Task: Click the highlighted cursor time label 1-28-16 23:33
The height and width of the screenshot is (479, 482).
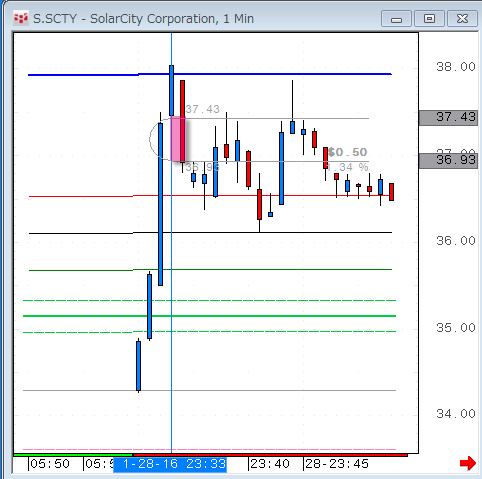Action: click(x=170, y=464)
